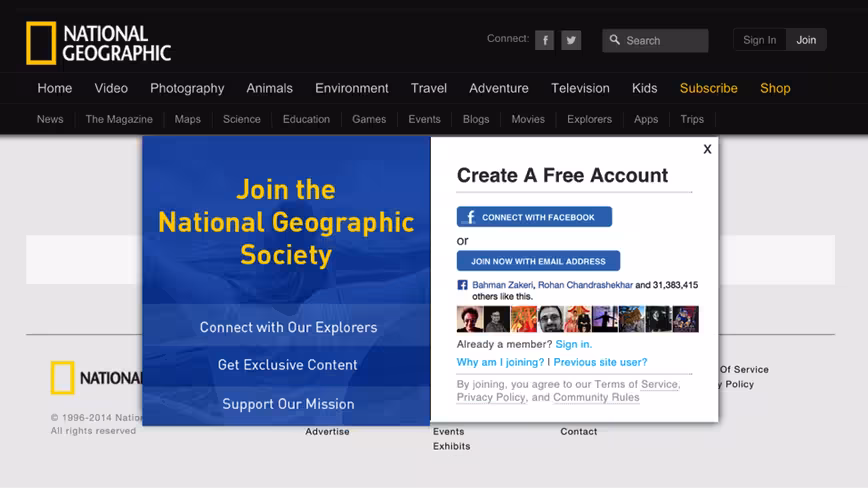Click the search magnifier icon
This screenshot has width=868, height=488.
pyautogui.click(x=614, y=40)
